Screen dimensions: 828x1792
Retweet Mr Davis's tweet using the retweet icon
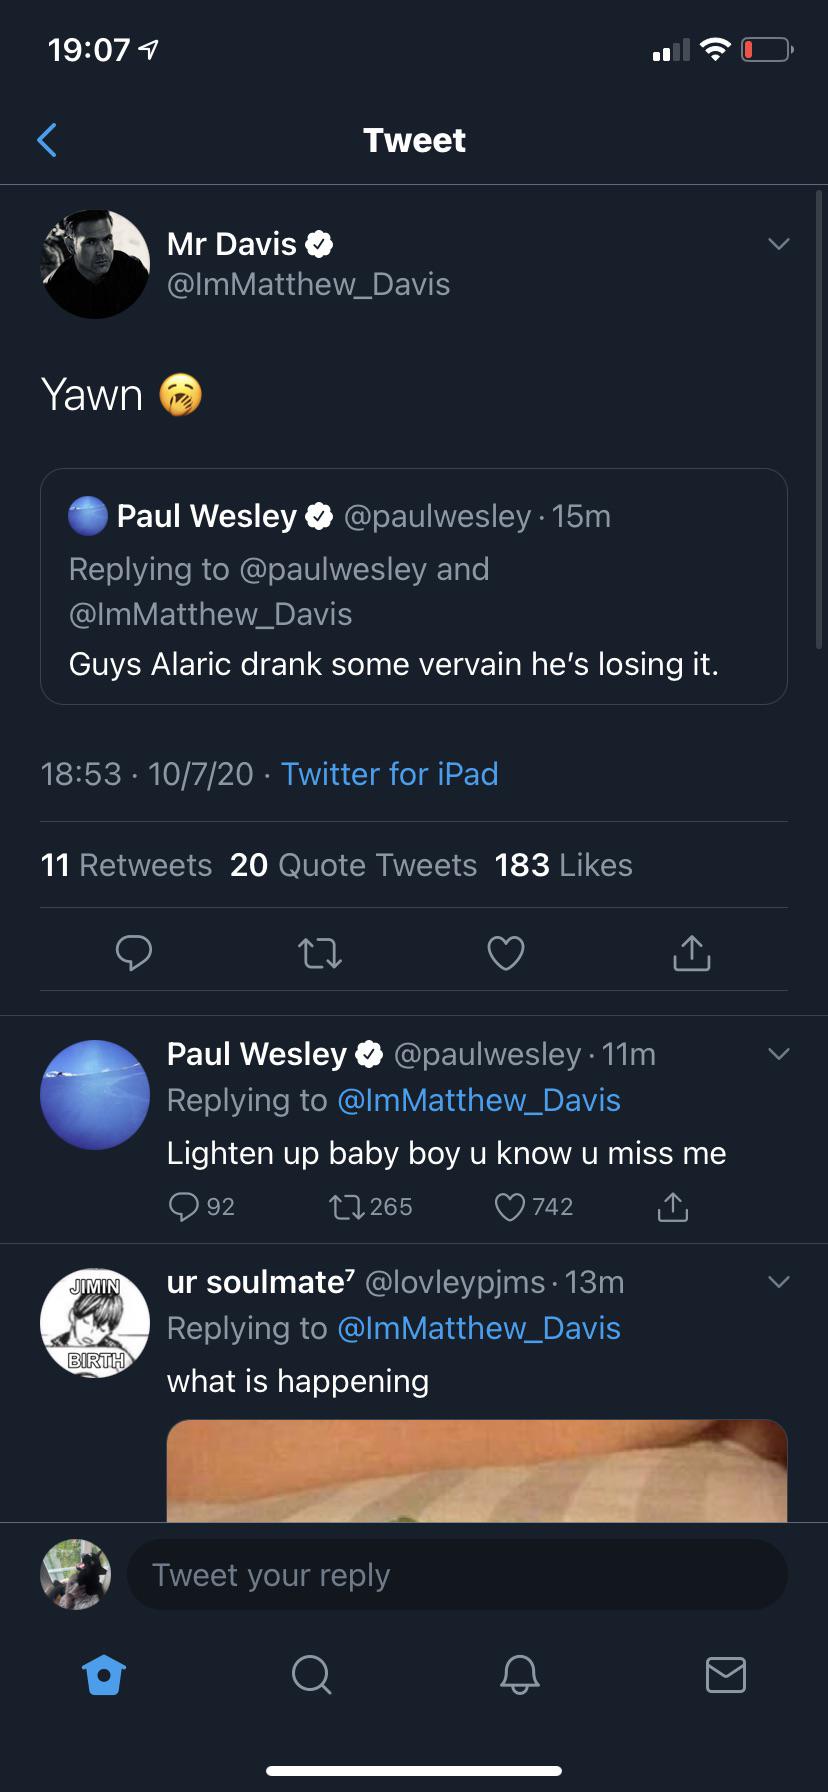[320, 953]
